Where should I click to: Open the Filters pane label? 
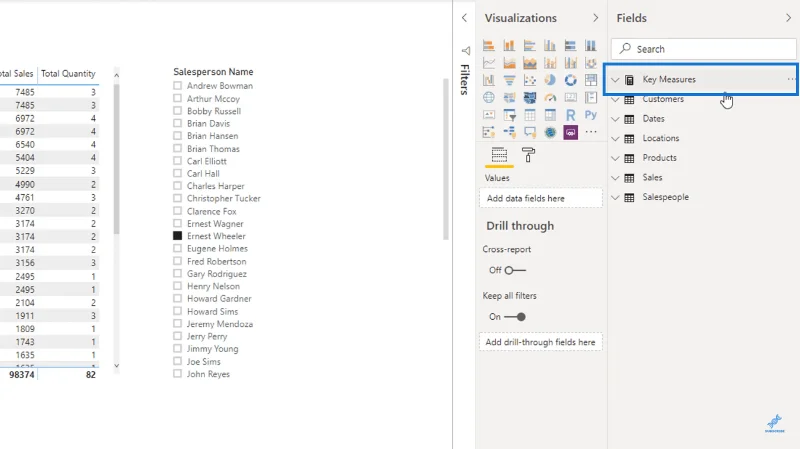pos(465,79)
